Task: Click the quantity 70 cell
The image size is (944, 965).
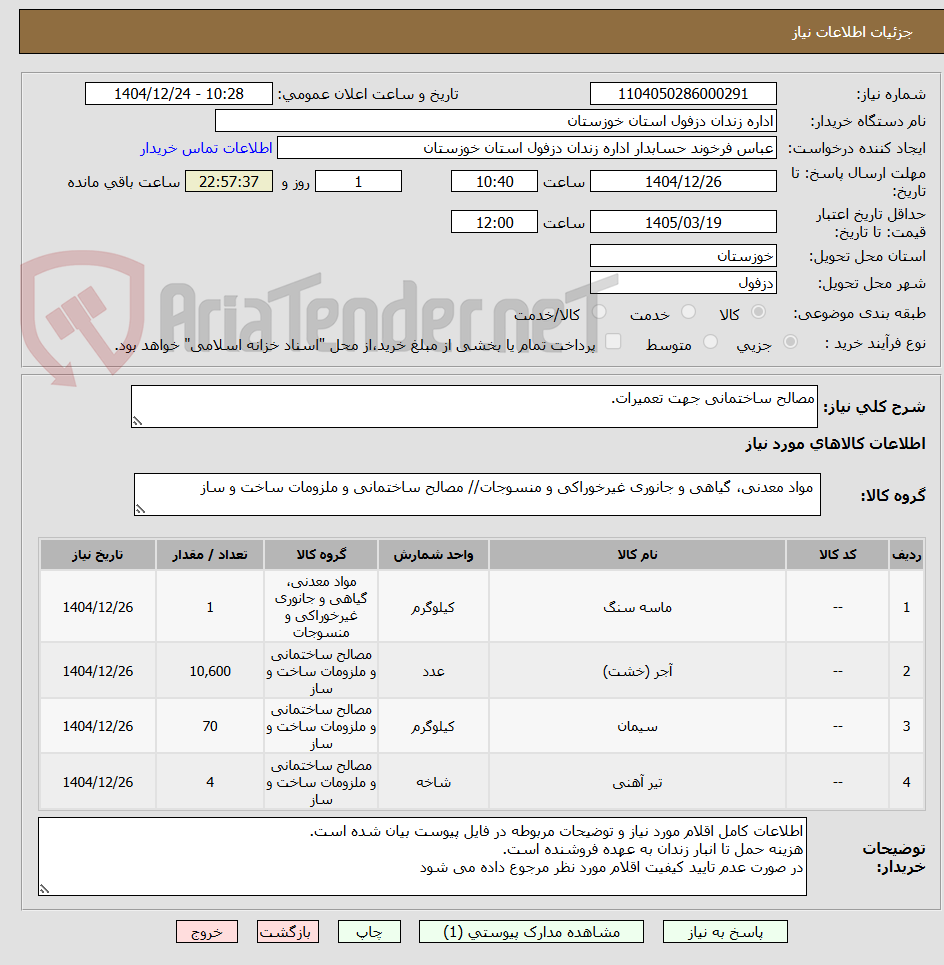Action: coord(210,726)
